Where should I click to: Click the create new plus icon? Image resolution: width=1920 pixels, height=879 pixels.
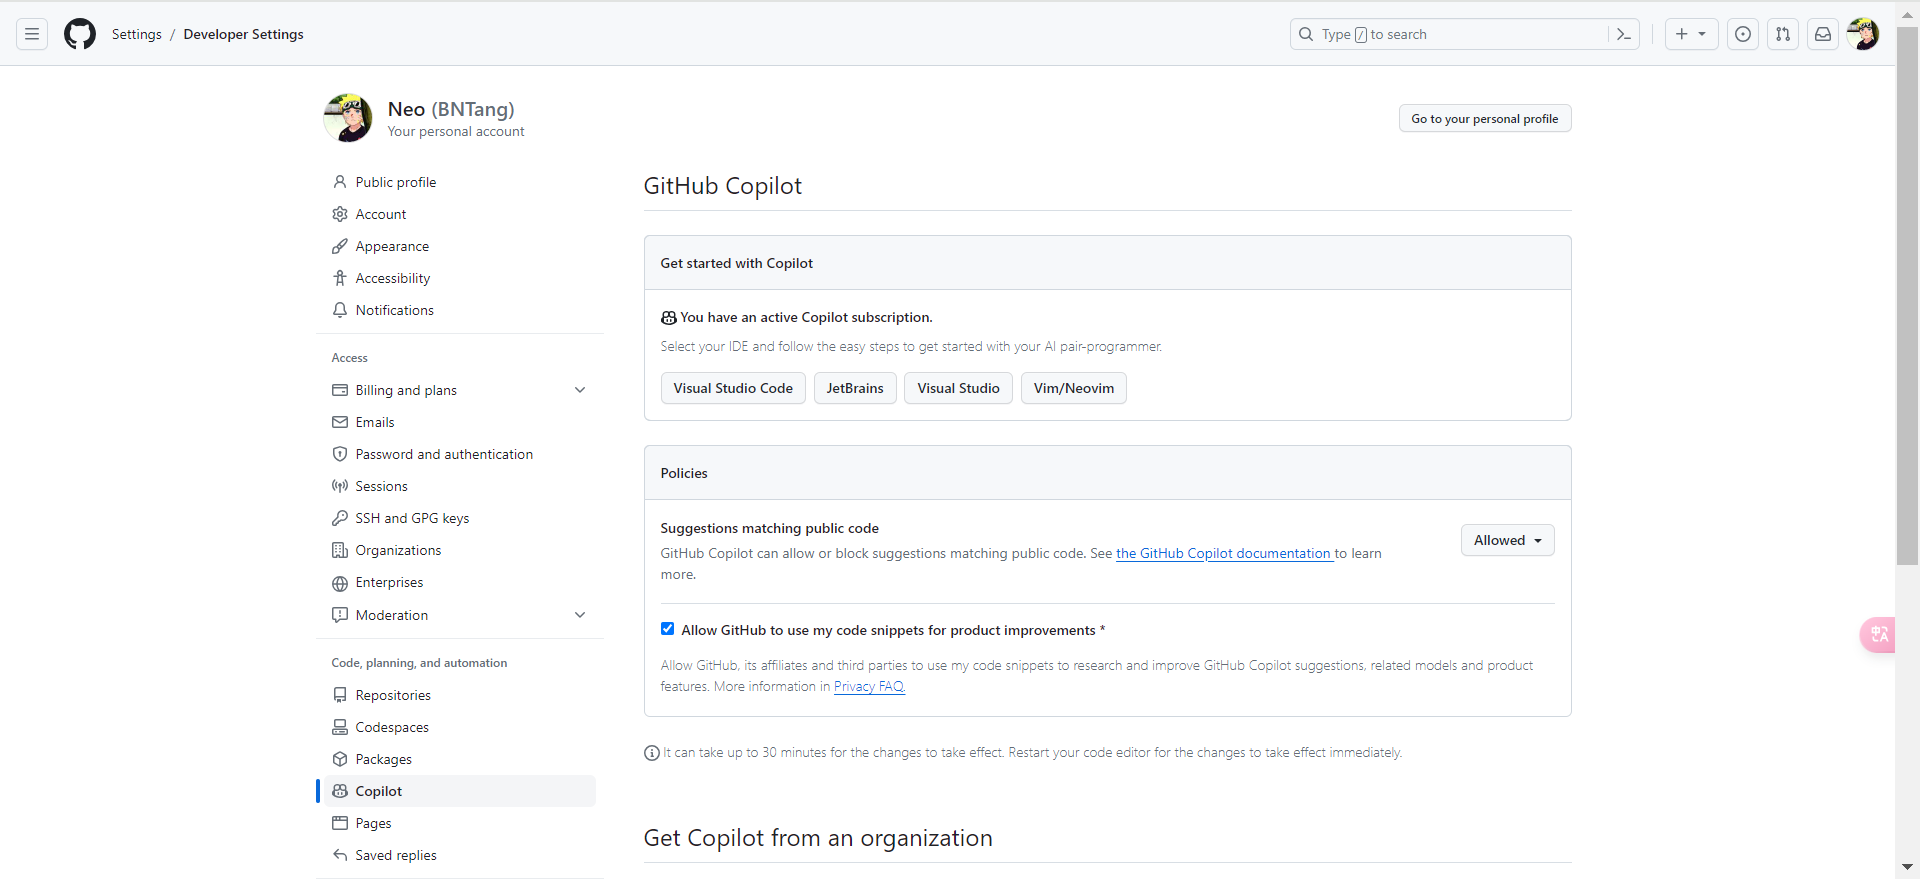pos(1682,34)
